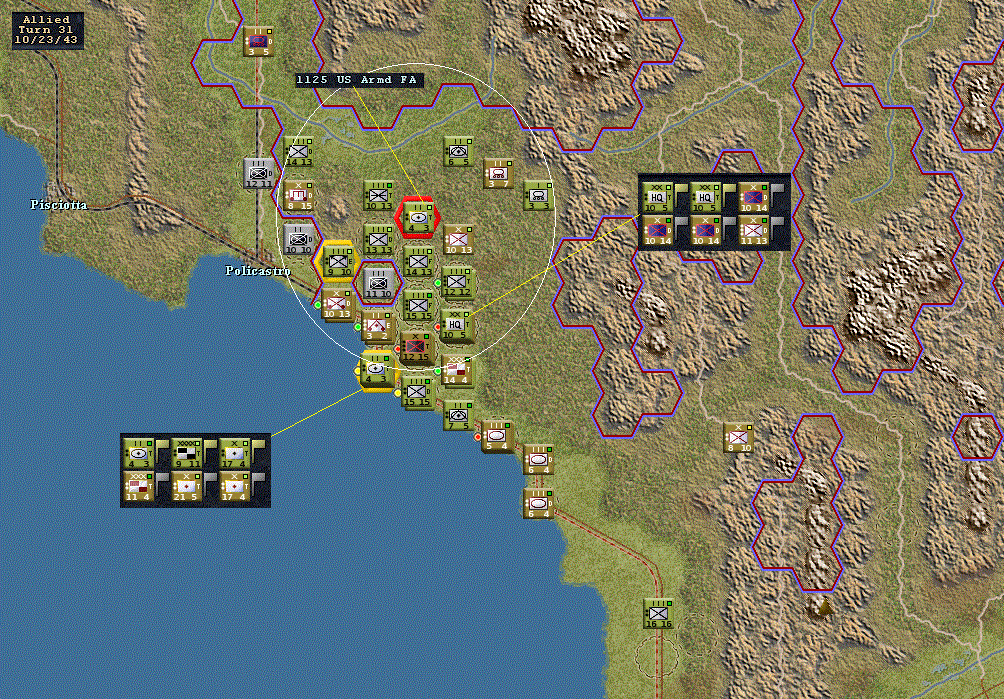Click the infantry unit 15-15 marked D
The width and height of the screenshot is (1004, 699).
coord(417,392)
